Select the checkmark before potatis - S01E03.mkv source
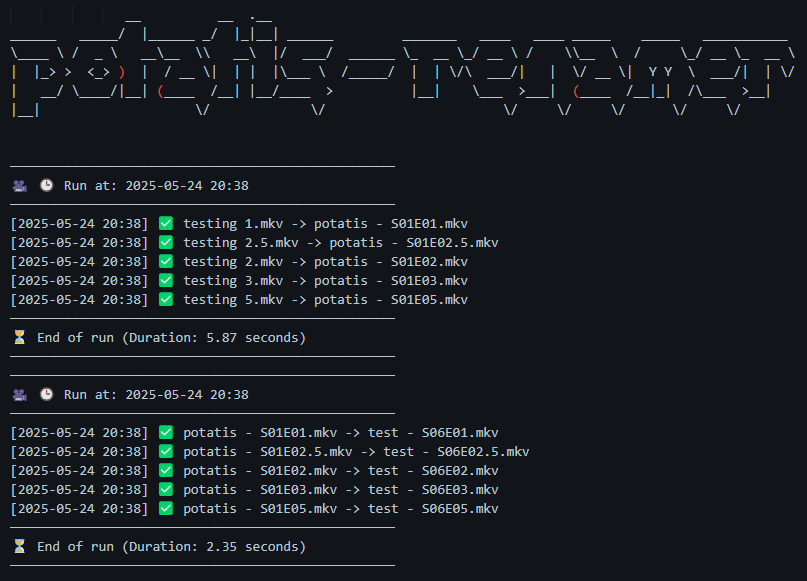This screenshot has height=581, width=807. (166, 489)
